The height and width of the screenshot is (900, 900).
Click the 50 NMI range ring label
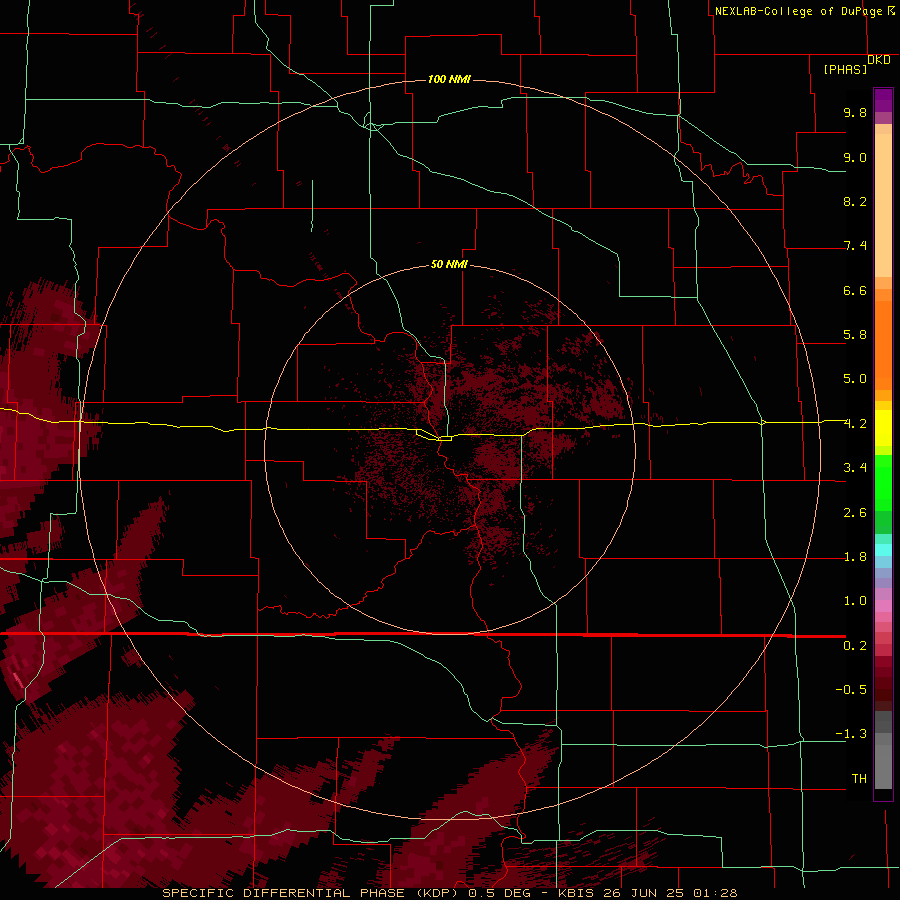[449, 264]
